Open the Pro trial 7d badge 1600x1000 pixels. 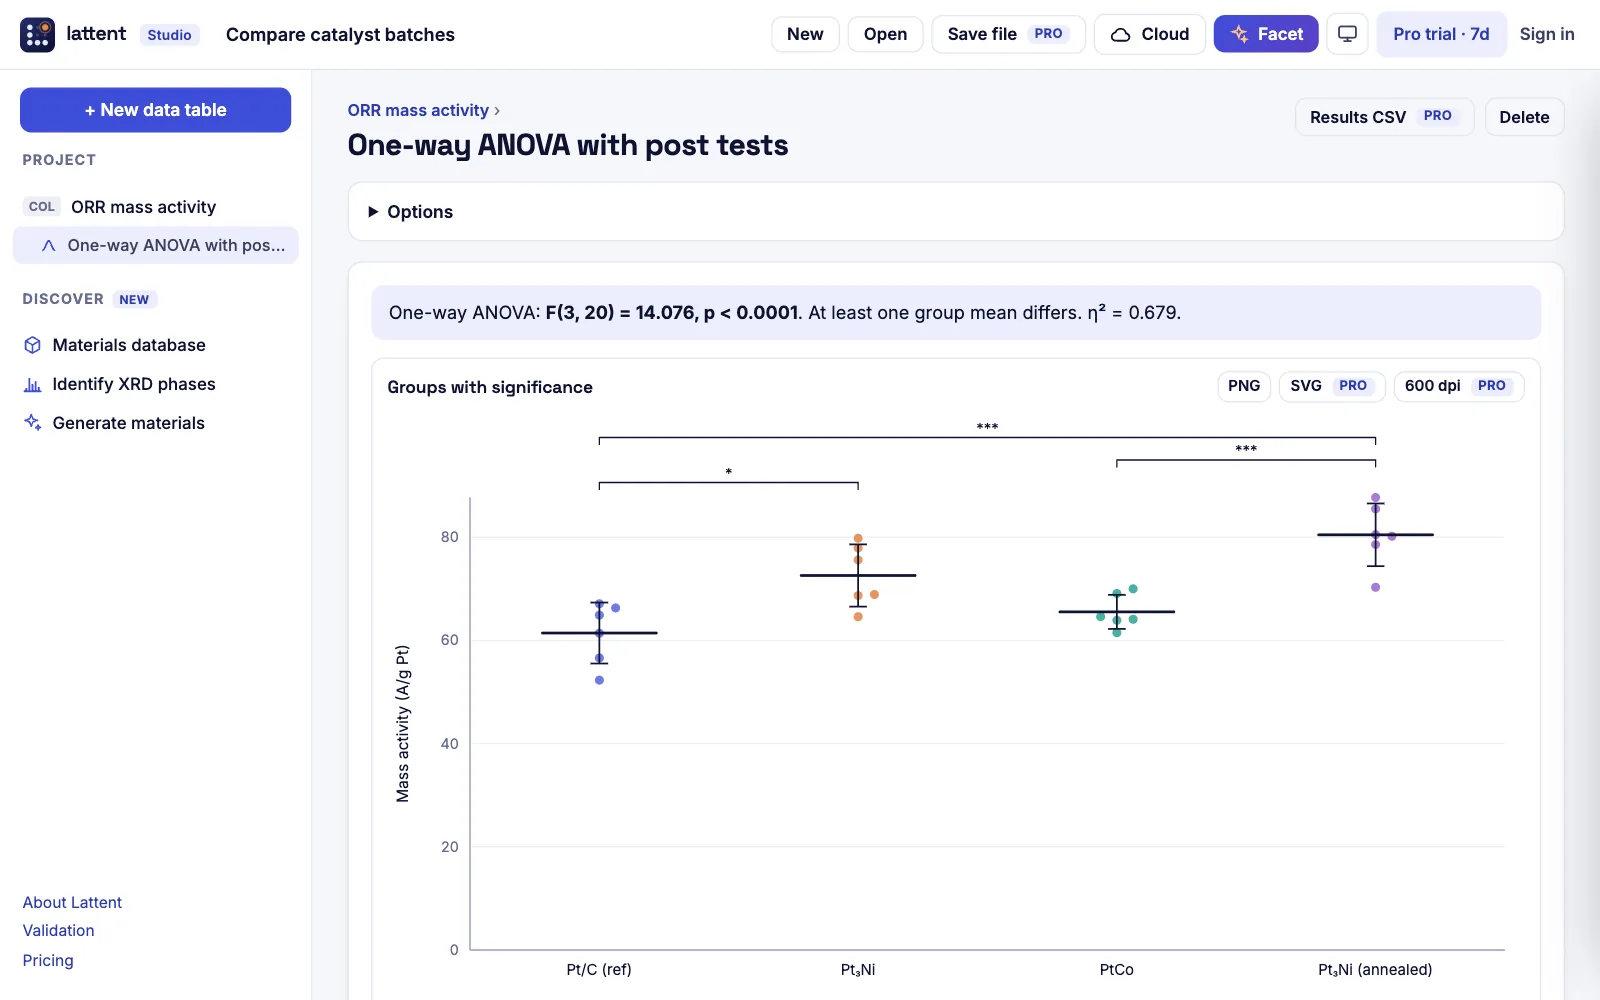(x=1441, y=34)
